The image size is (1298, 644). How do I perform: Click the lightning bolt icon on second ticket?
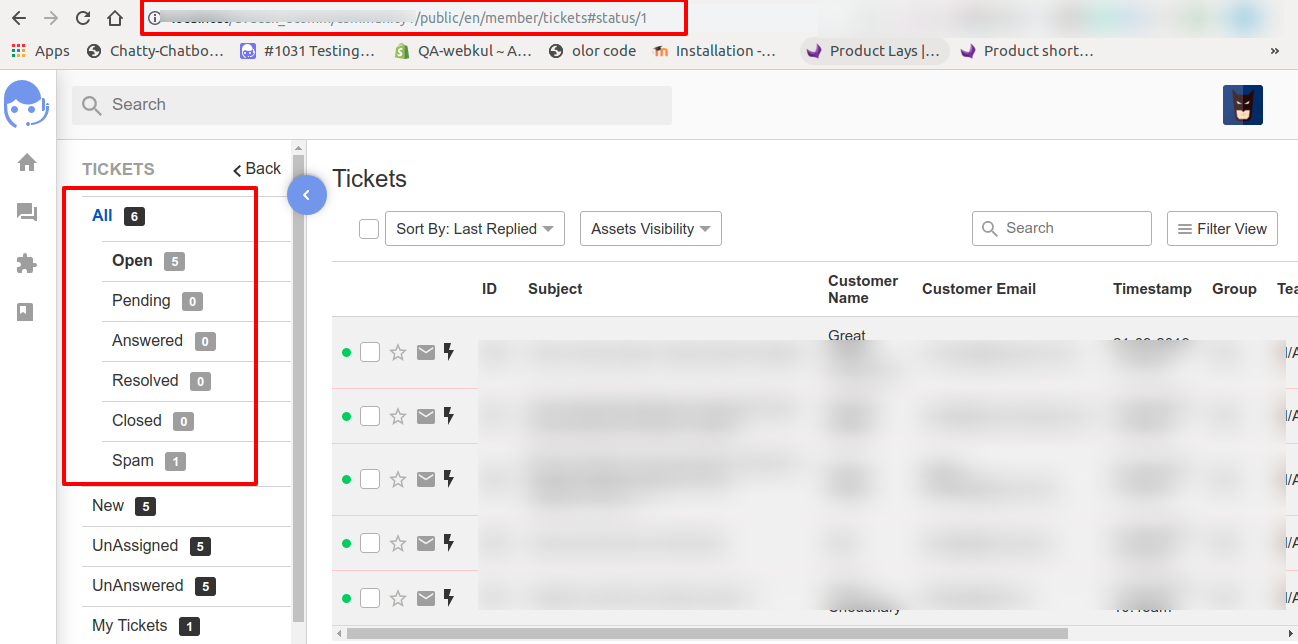pos(449,416)
